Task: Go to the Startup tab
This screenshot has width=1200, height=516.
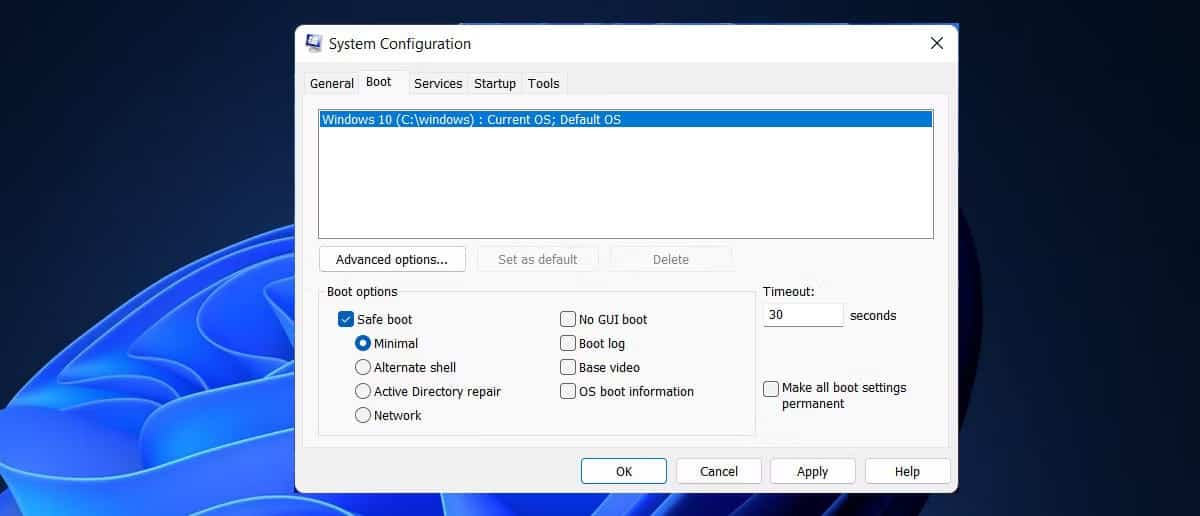Action: point(495,84)
